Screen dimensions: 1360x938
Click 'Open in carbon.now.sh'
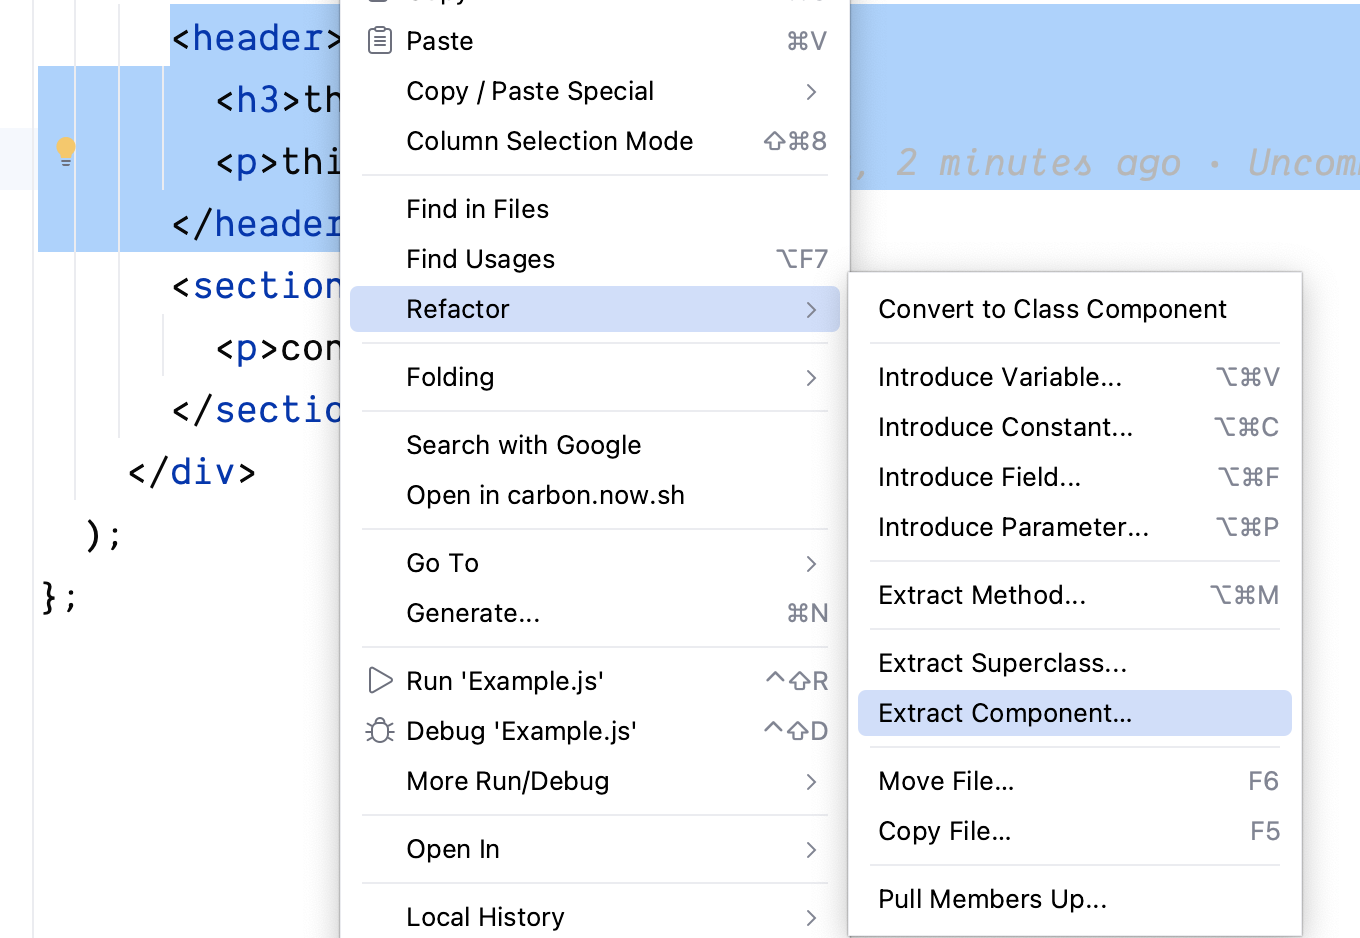tap(545, 495)
